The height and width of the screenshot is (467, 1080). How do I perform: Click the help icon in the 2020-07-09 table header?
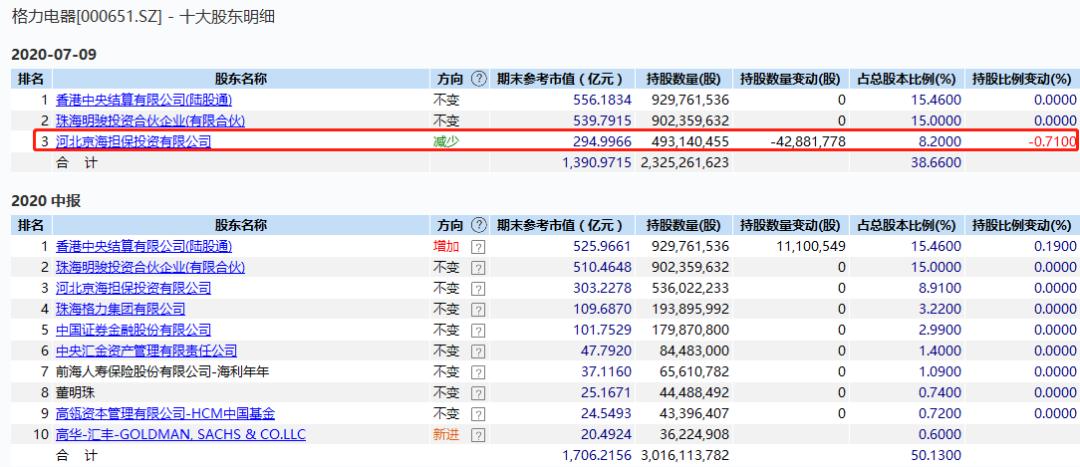(479, 79)
